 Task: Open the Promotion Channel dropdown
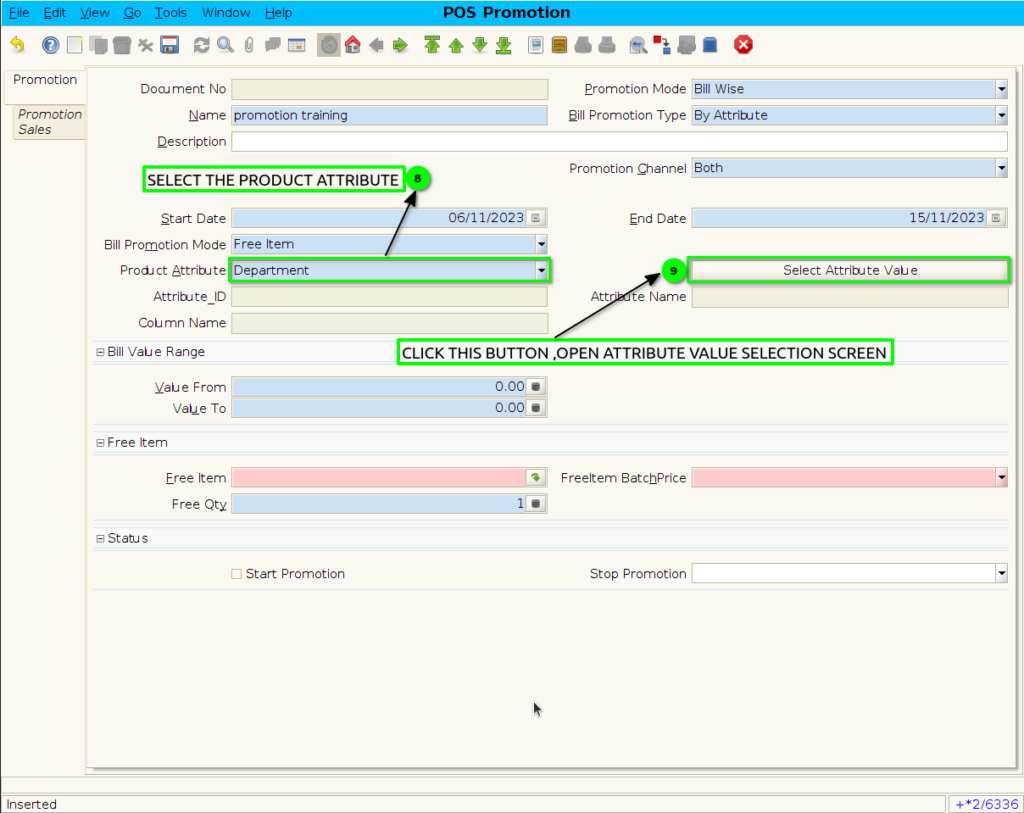point(1001,168)
